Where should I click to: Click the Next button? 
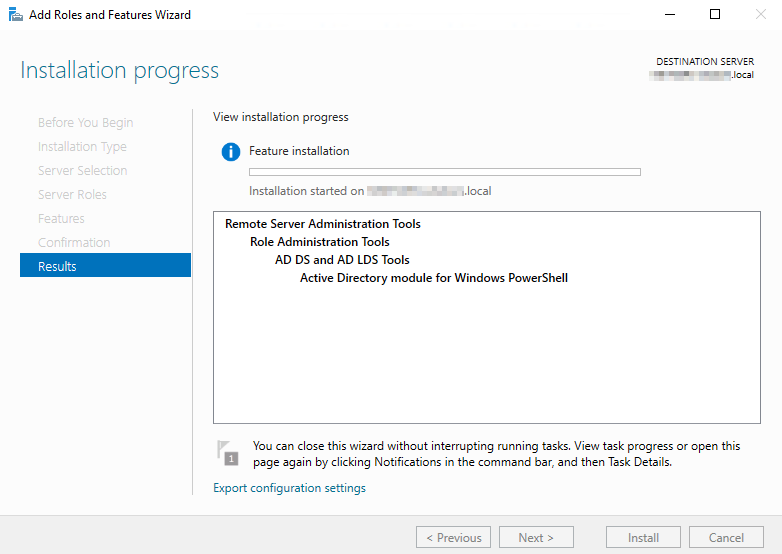pos(536,538)
